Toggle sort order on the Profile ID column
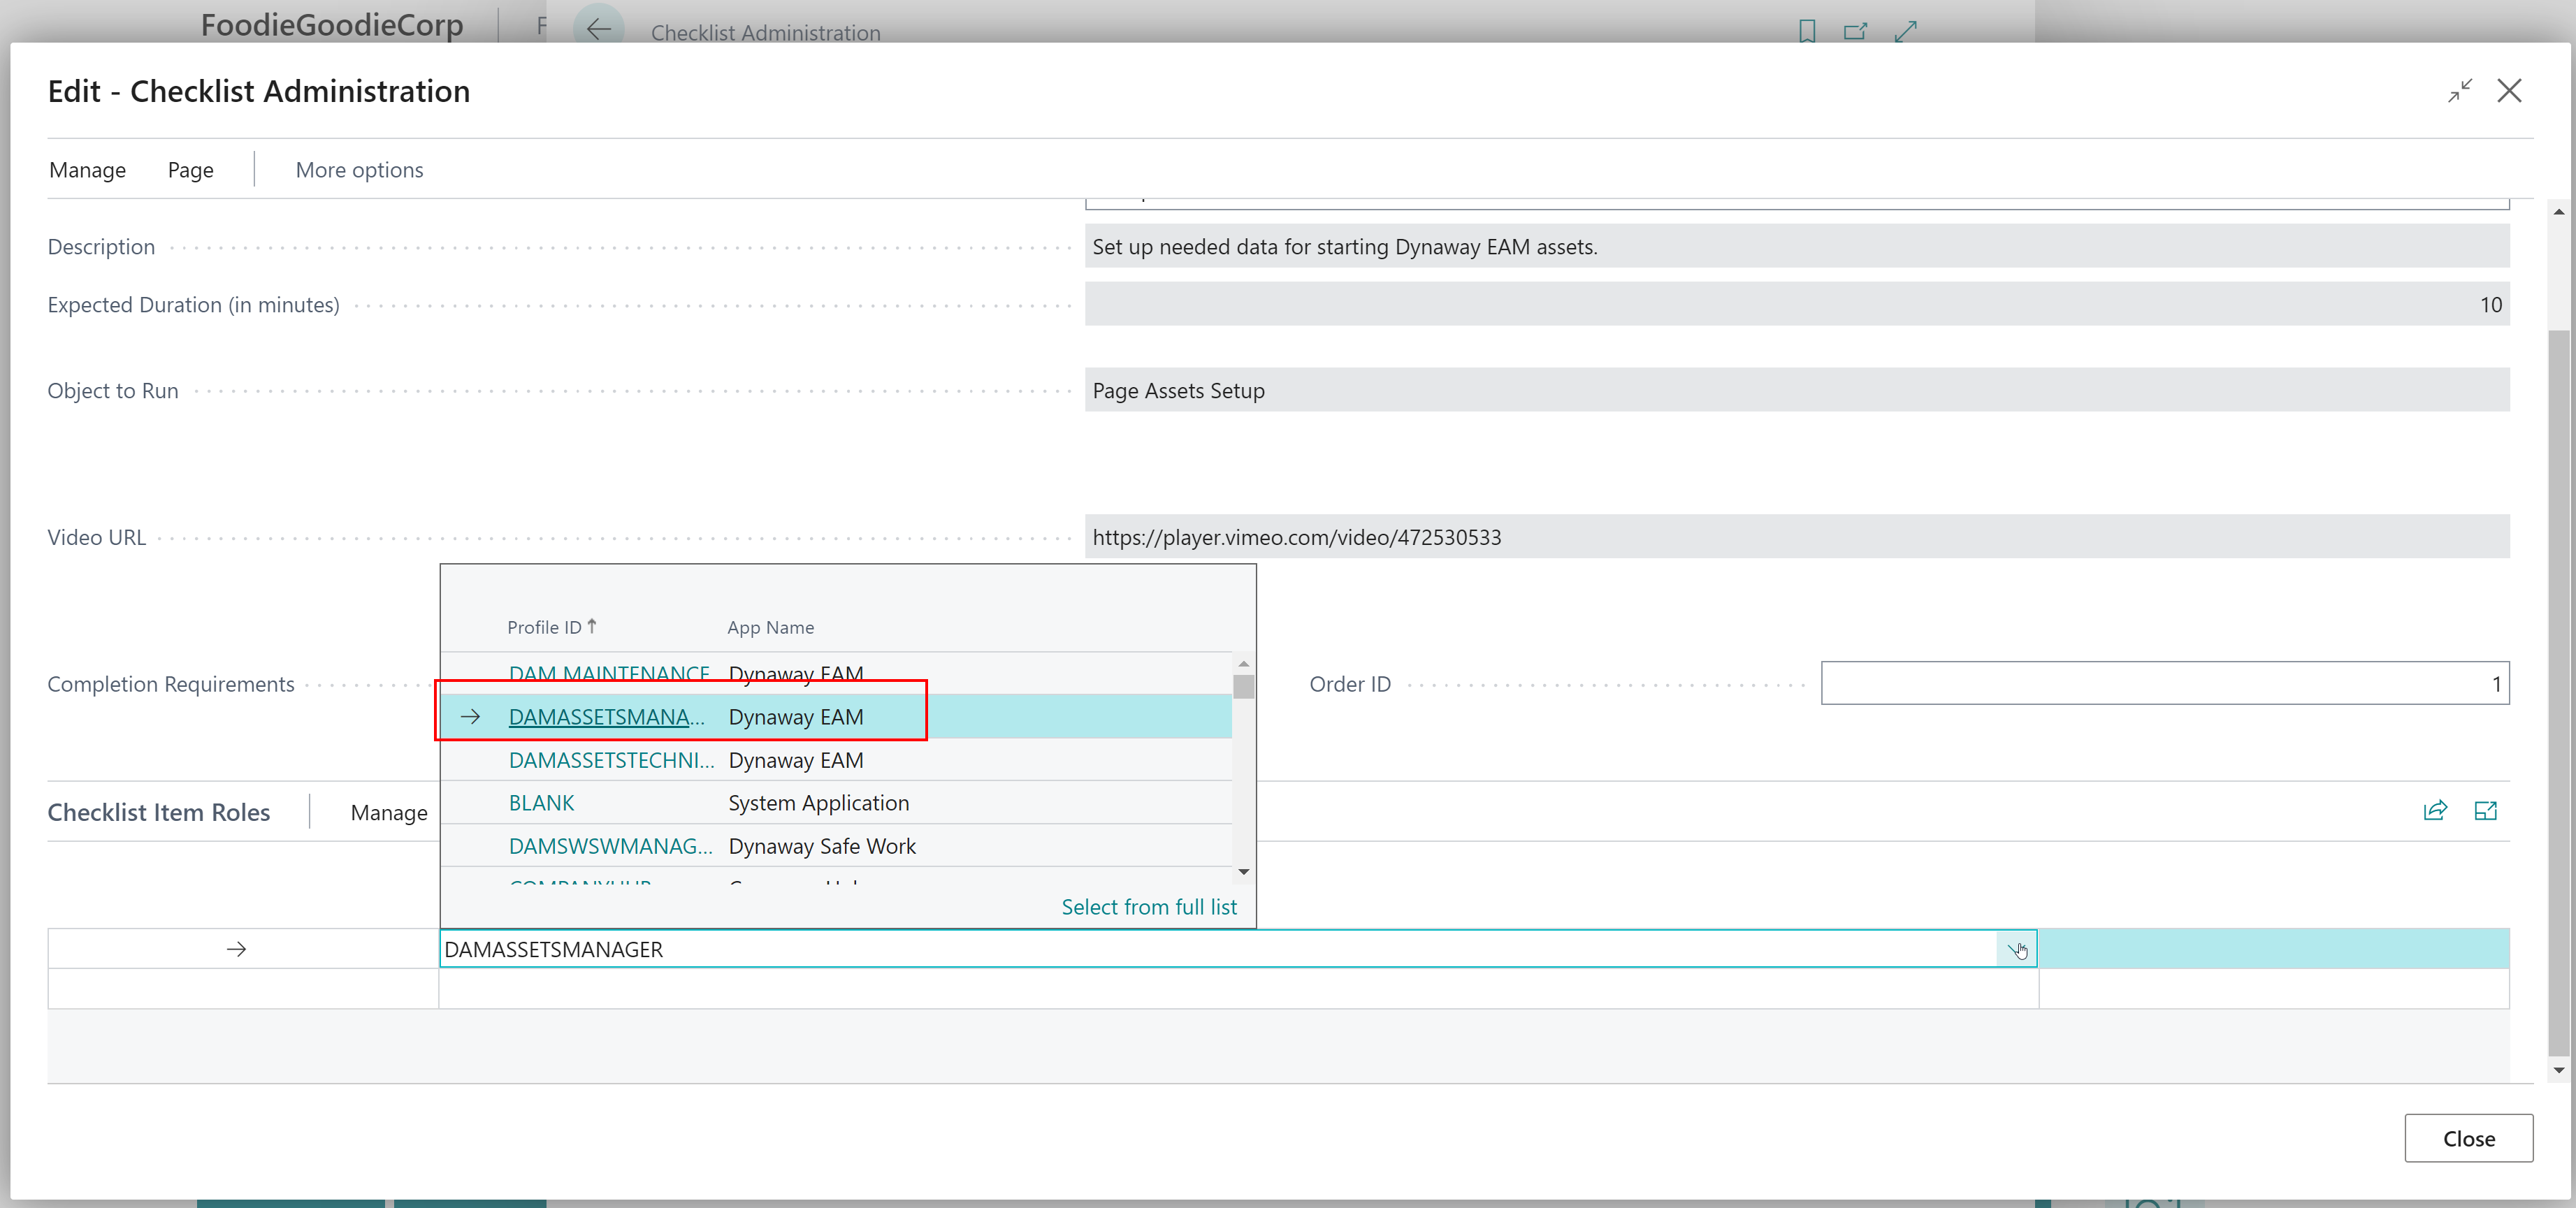 point(550,626)
